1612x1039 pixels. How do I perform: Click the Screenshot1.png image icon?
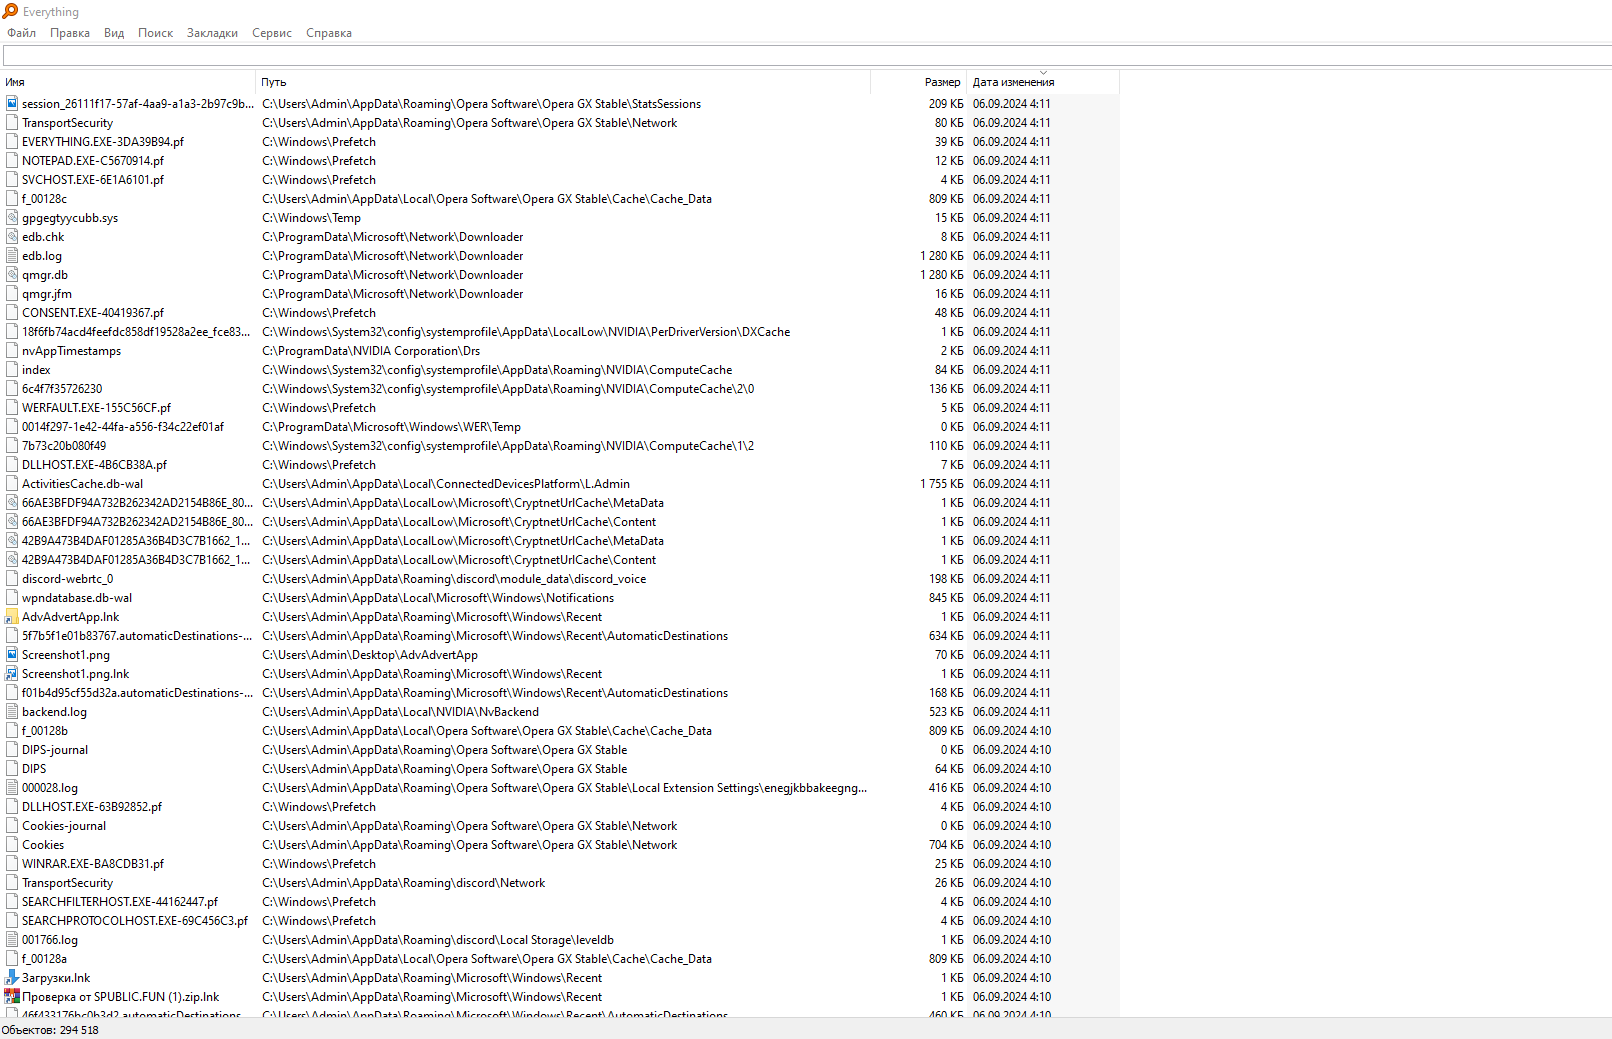(x=12, y=654)
